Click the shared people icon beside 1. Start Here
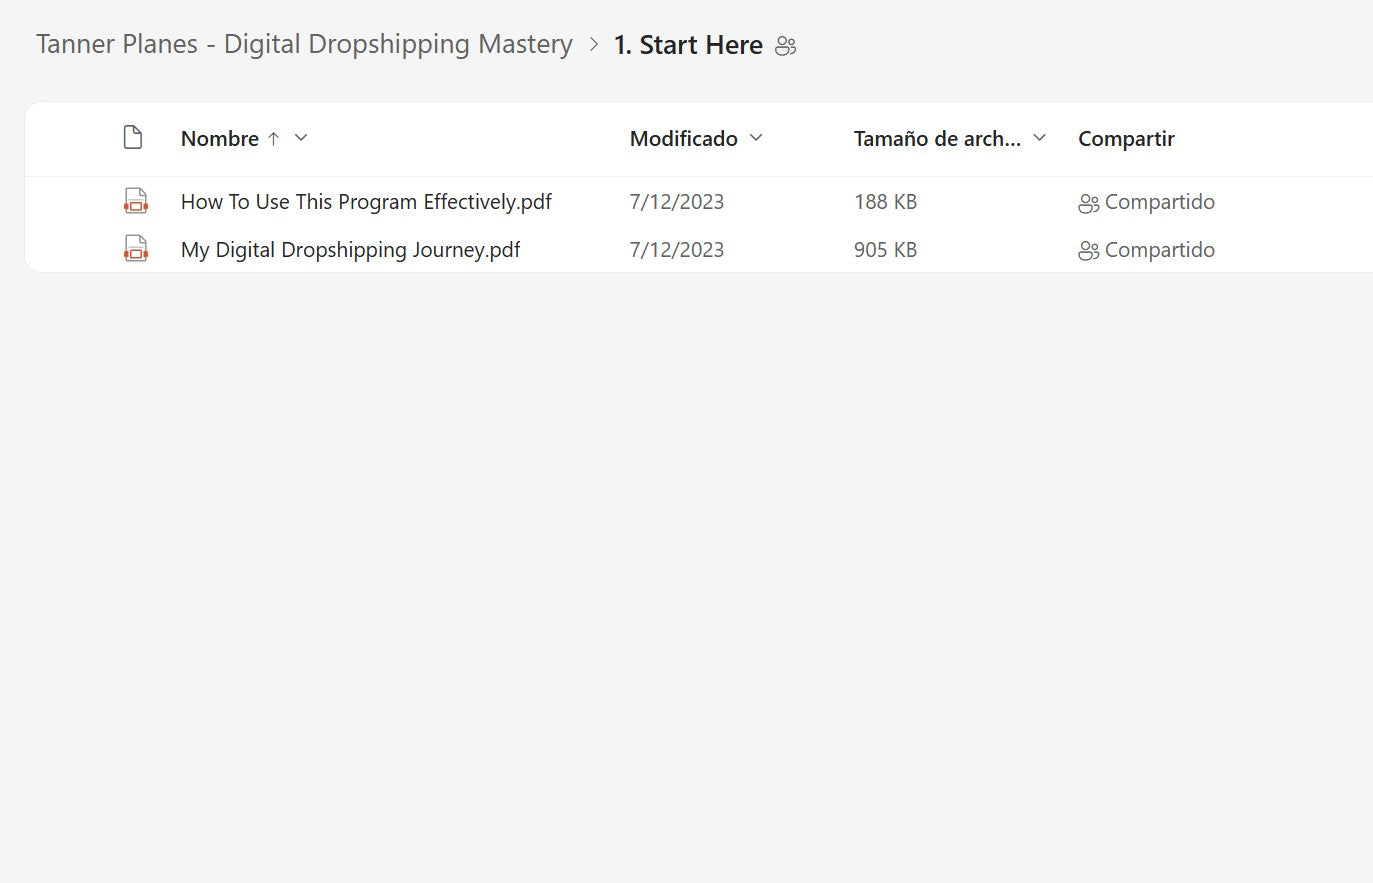 [786, 46]
